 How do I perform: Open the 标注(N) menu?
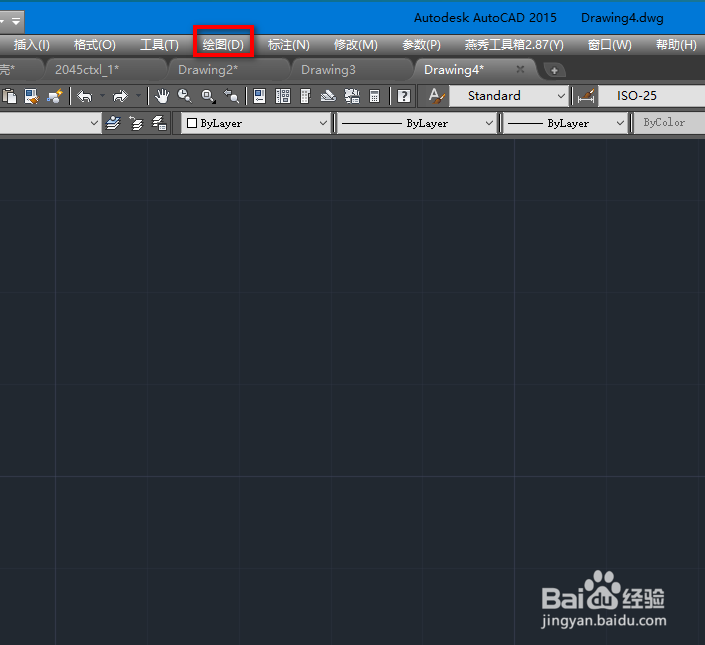pos(289,45)
